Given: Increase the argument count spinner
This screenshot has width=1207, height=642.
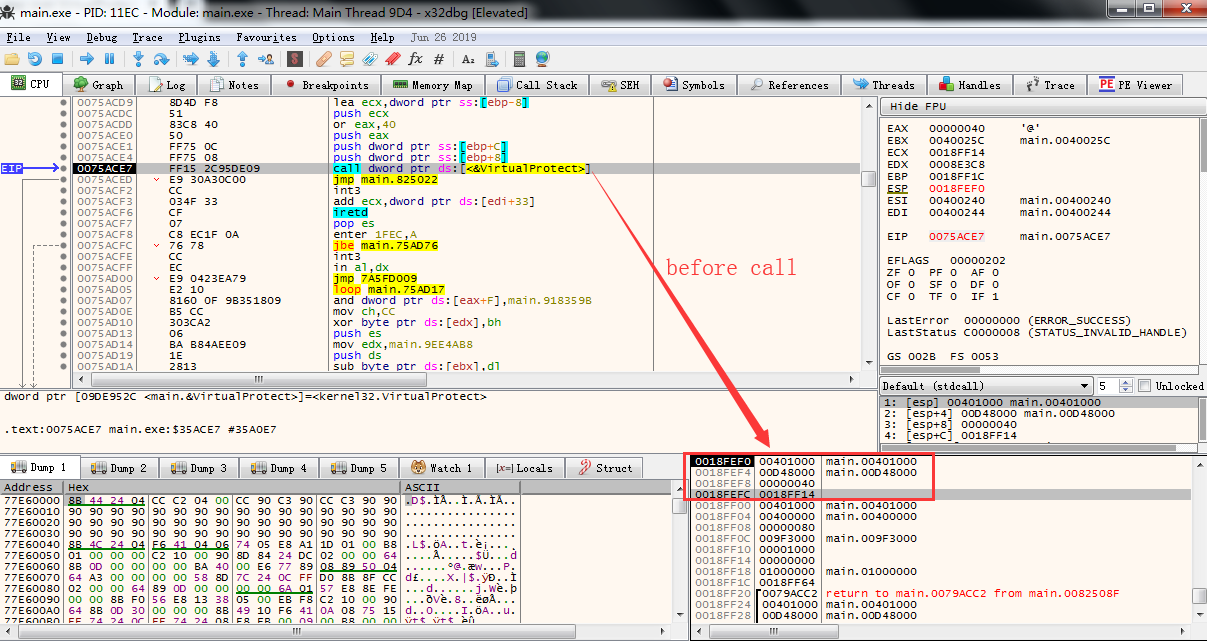Looking at the screenshot, I should [1128, 382].
